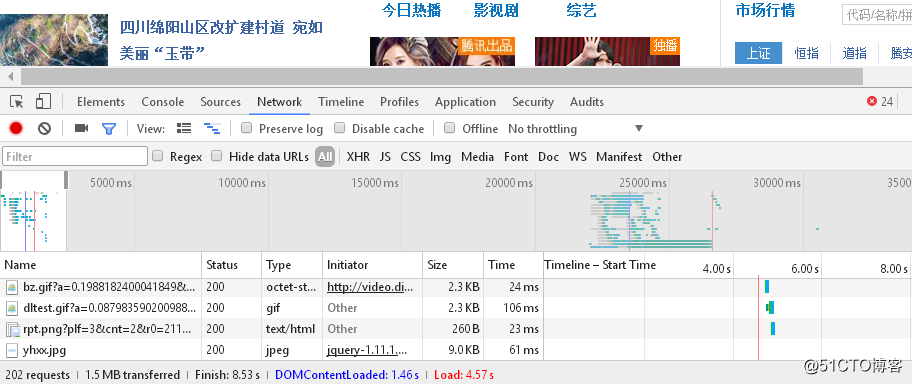Enable the Regex filter checkbox
The height and width of the screenshot is (384, 912).
158,156
